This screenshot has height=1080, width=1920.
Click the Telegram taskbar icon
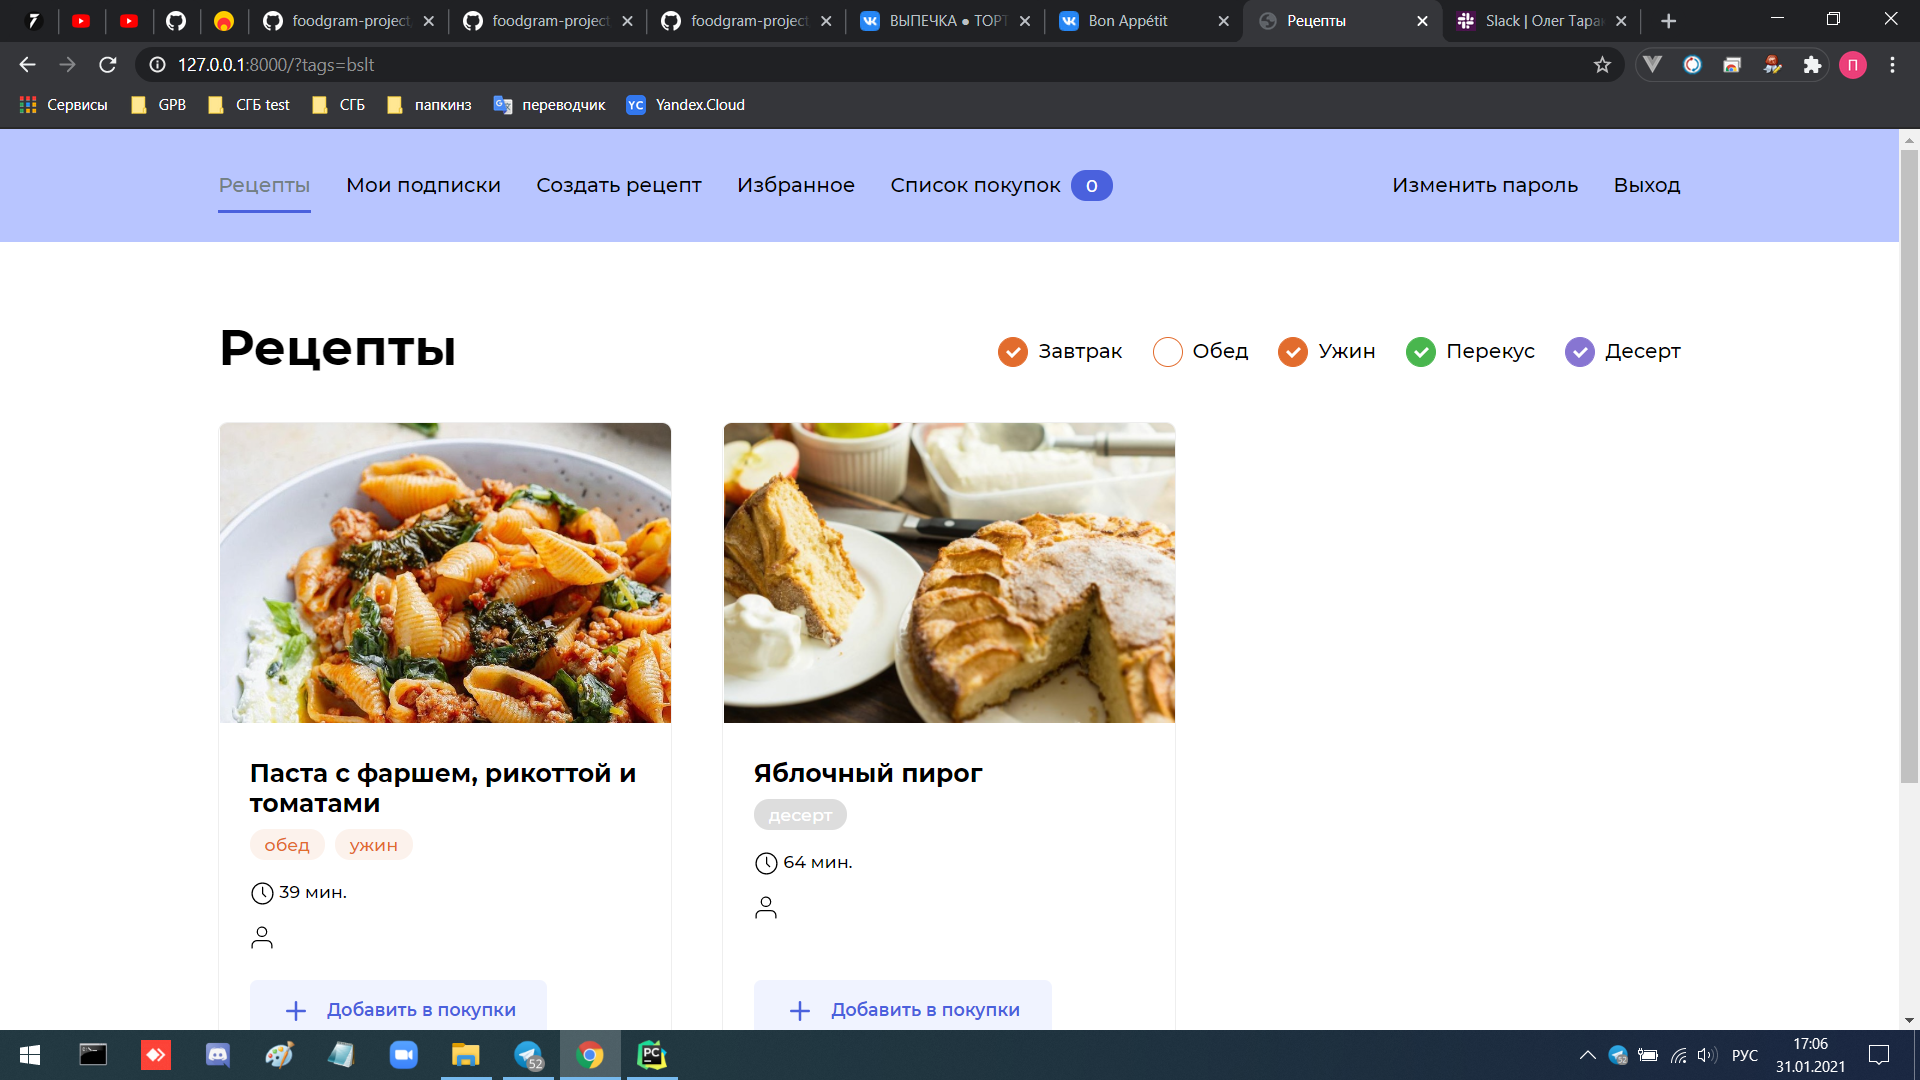[x=528, y=1055]
